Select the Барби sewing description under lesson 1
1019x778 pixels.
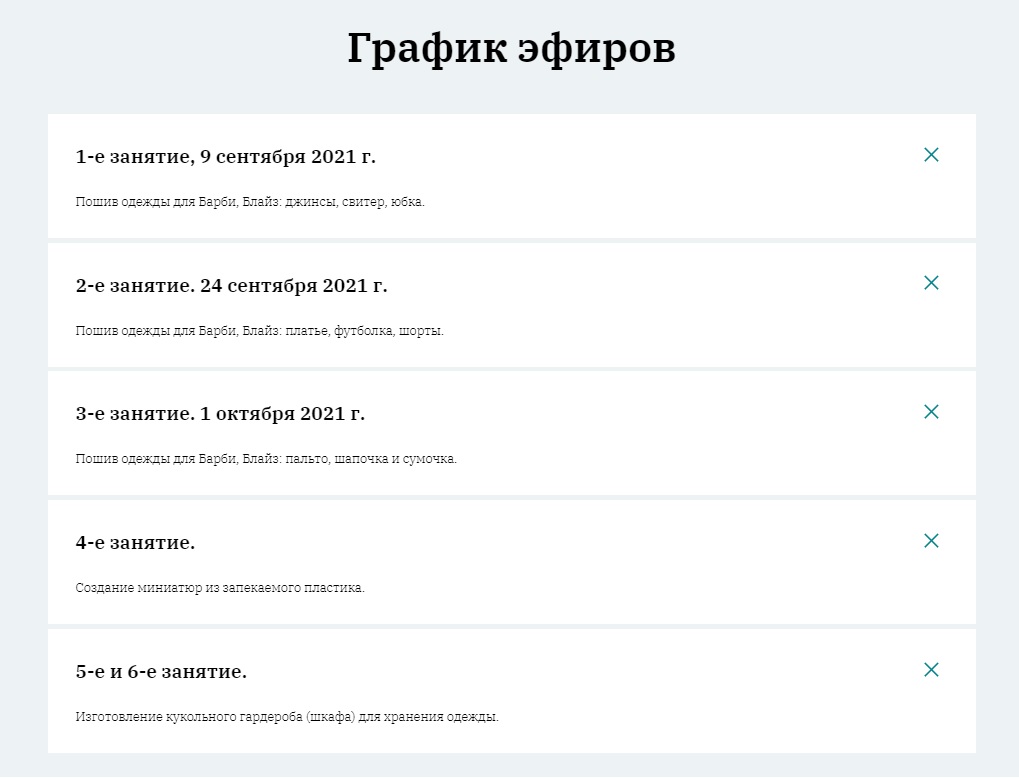251,201
